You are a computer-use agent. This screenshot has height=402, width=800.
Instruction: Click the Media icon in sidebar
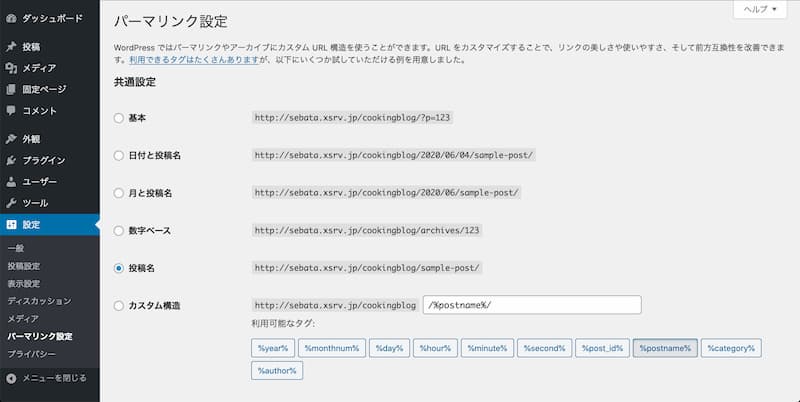coord(11,68)
